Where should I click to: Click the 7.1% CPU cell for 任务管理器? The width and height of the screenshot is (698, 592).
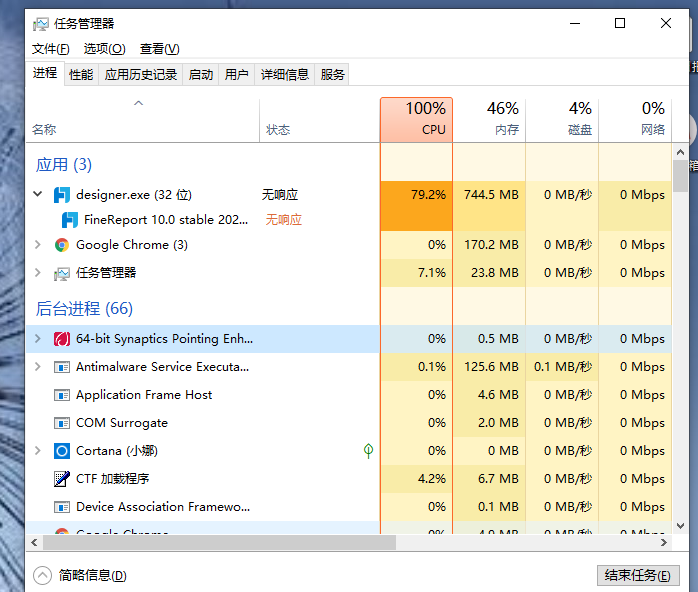coord(416,273)
